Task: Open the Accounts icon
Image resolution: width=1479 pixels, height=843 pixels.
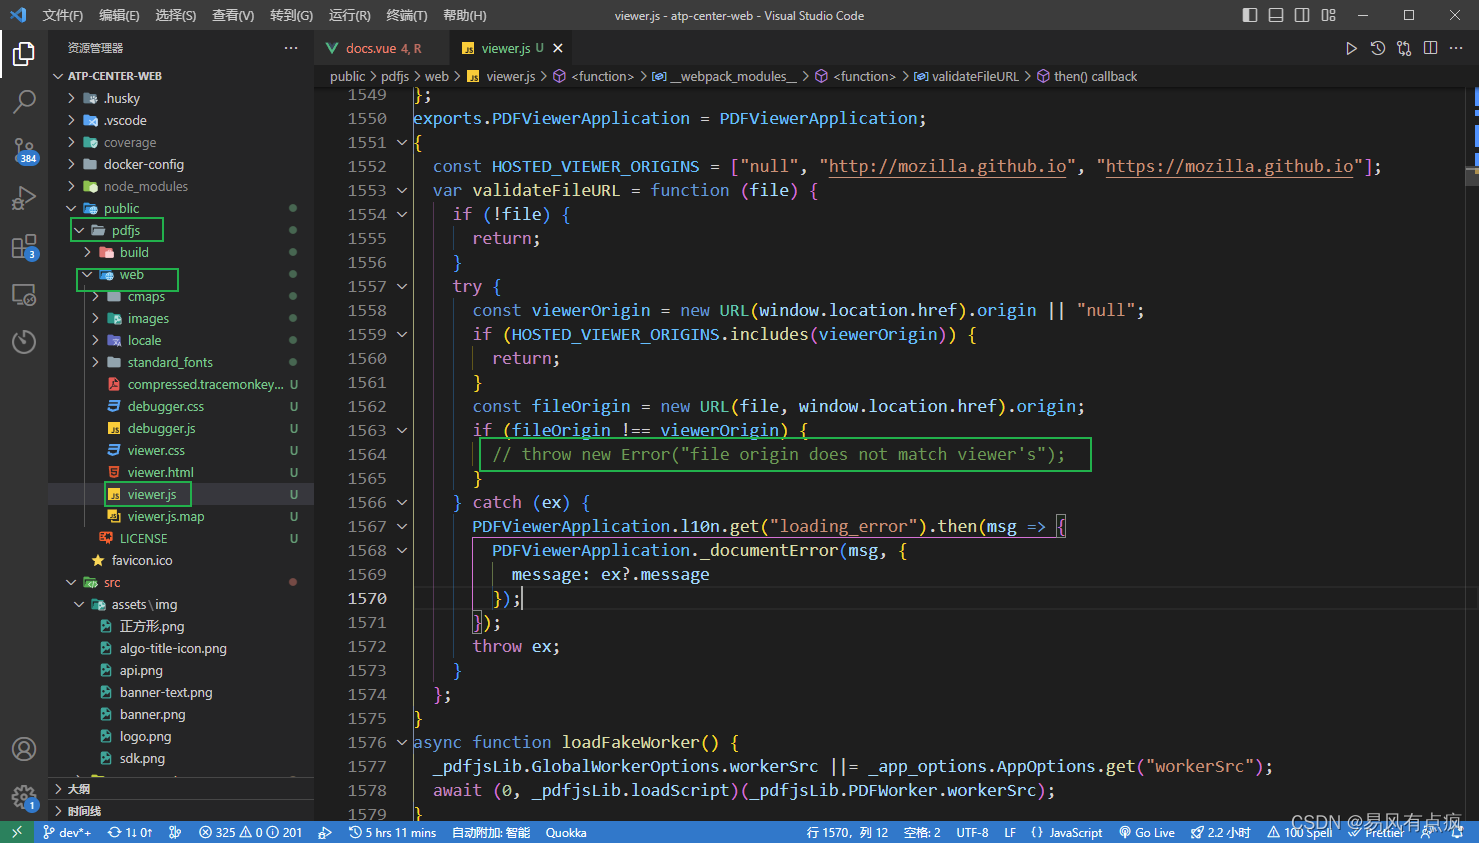Action: click(24, 749)
